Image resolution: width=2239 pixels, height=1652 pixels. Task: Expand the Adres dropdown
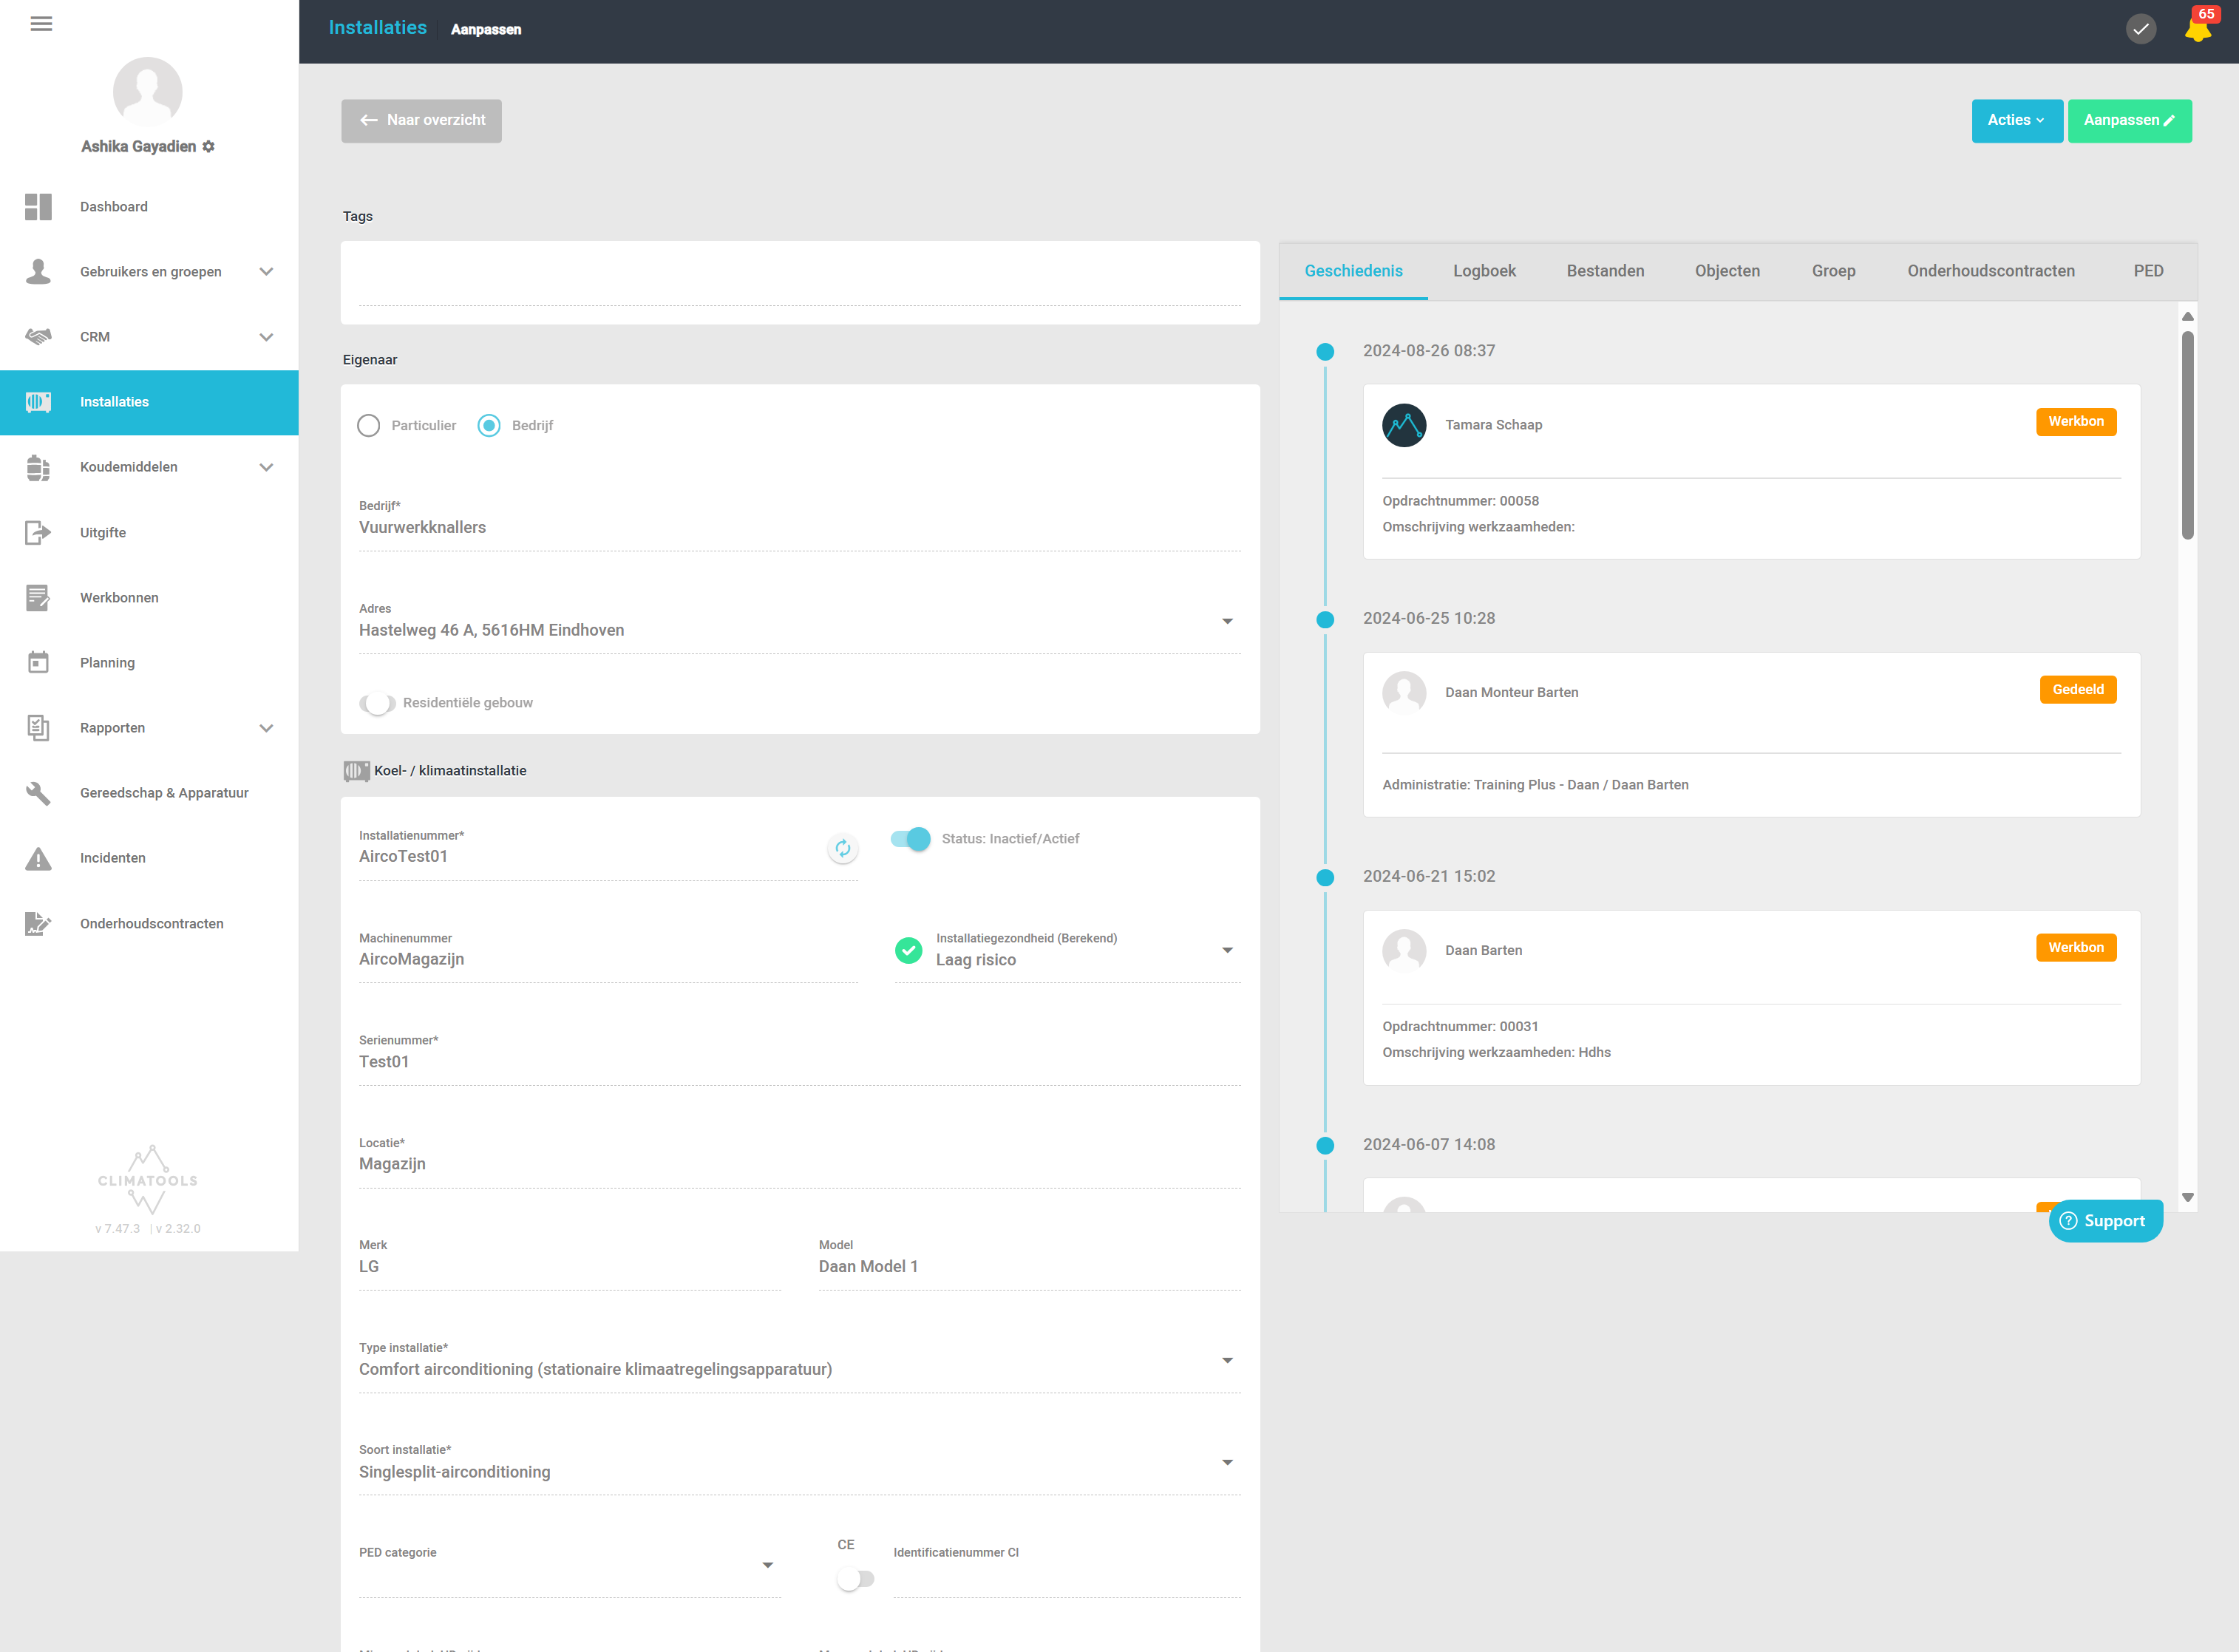tap(1227, 622)
